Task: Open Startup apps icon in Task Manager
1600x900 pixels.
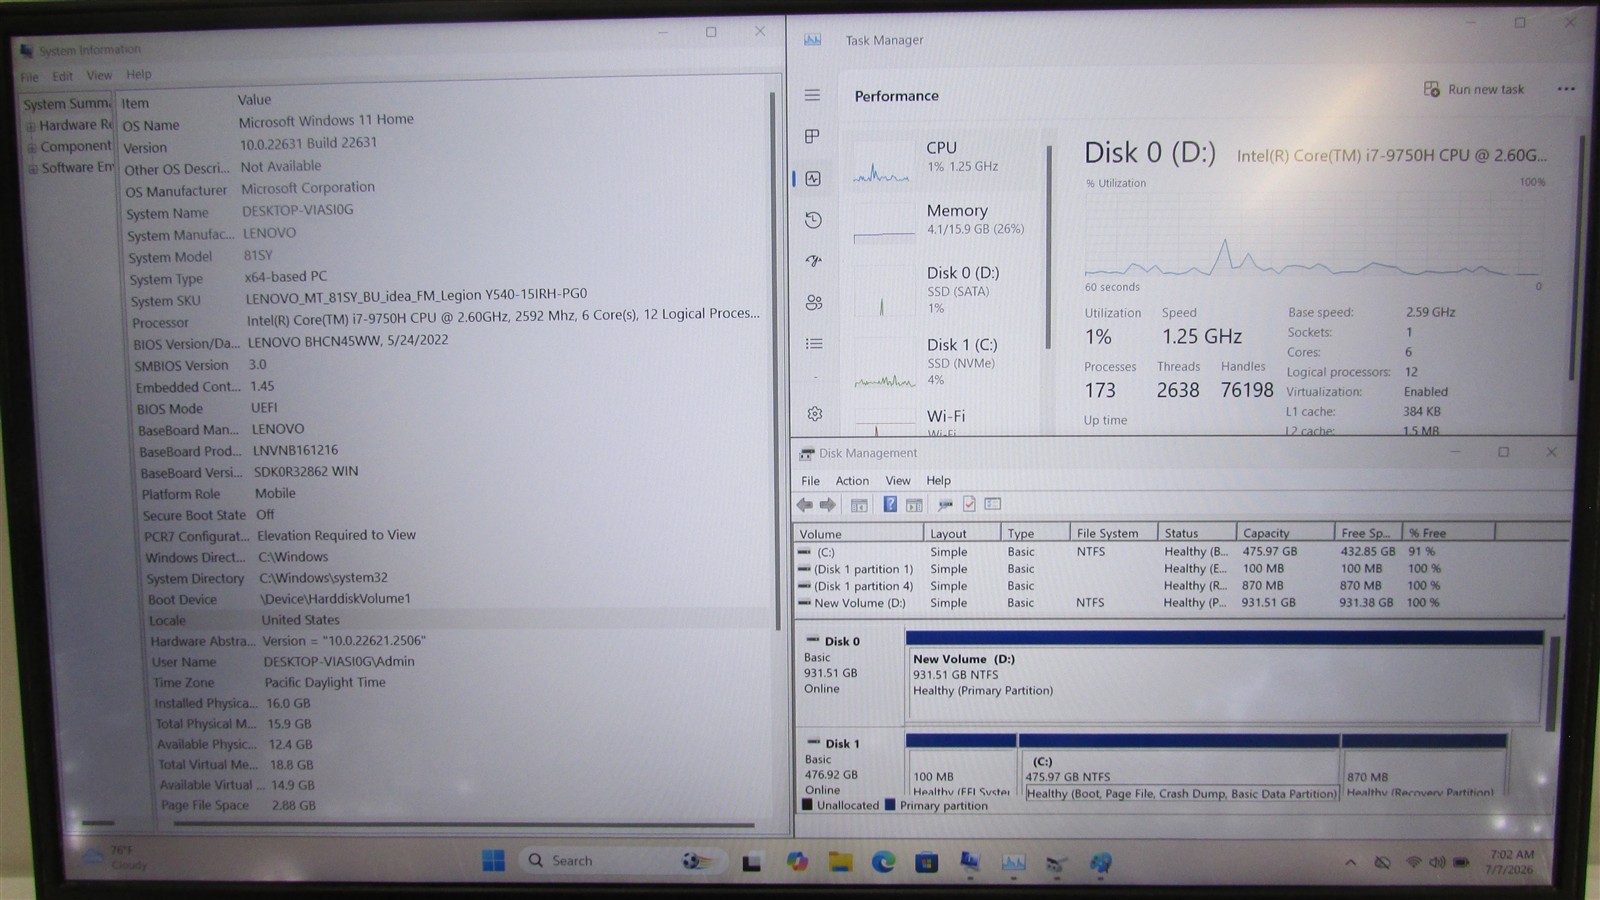Action: 813,261
